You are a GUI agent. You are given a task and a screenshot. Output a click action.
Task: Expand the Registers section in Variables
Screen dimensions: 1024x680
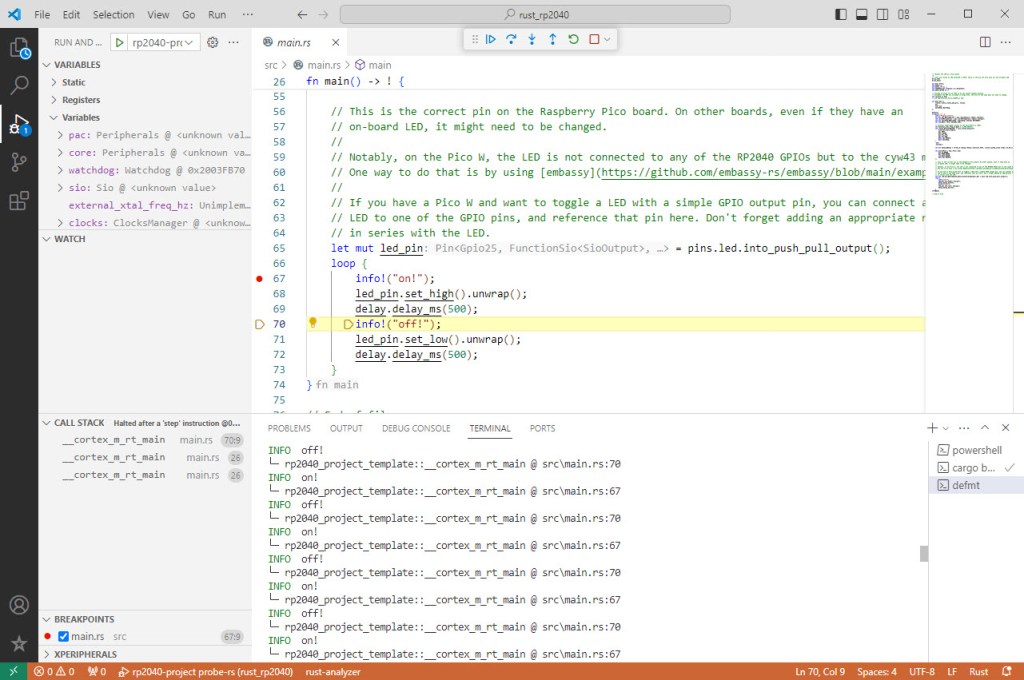[80, 100]
